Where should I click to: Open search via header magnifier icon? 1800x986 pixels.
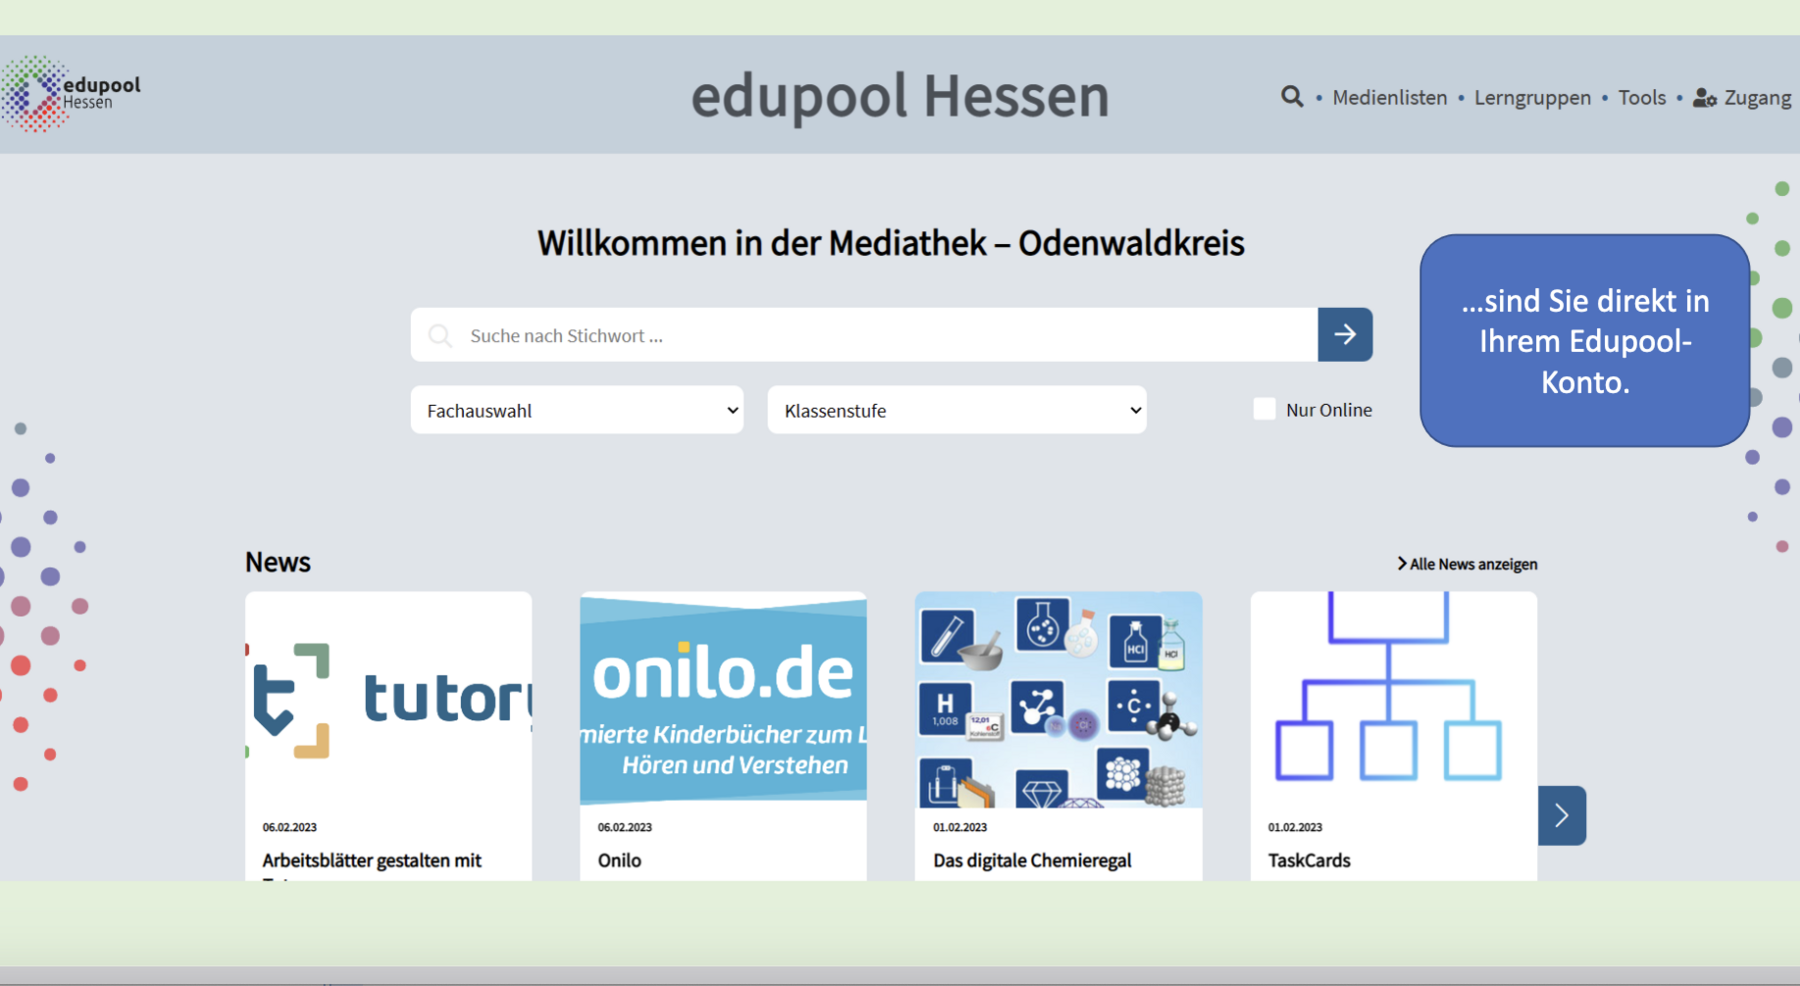coord(1292,97)
